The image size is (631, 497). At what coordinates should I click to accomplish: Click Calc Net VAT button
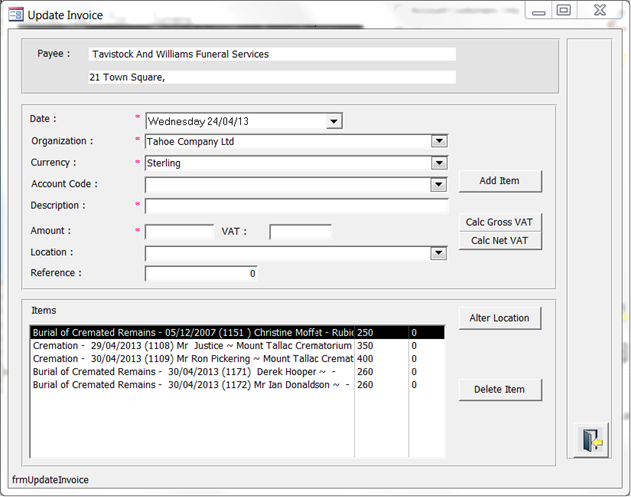pyautogui.click(x=500, y=241)
